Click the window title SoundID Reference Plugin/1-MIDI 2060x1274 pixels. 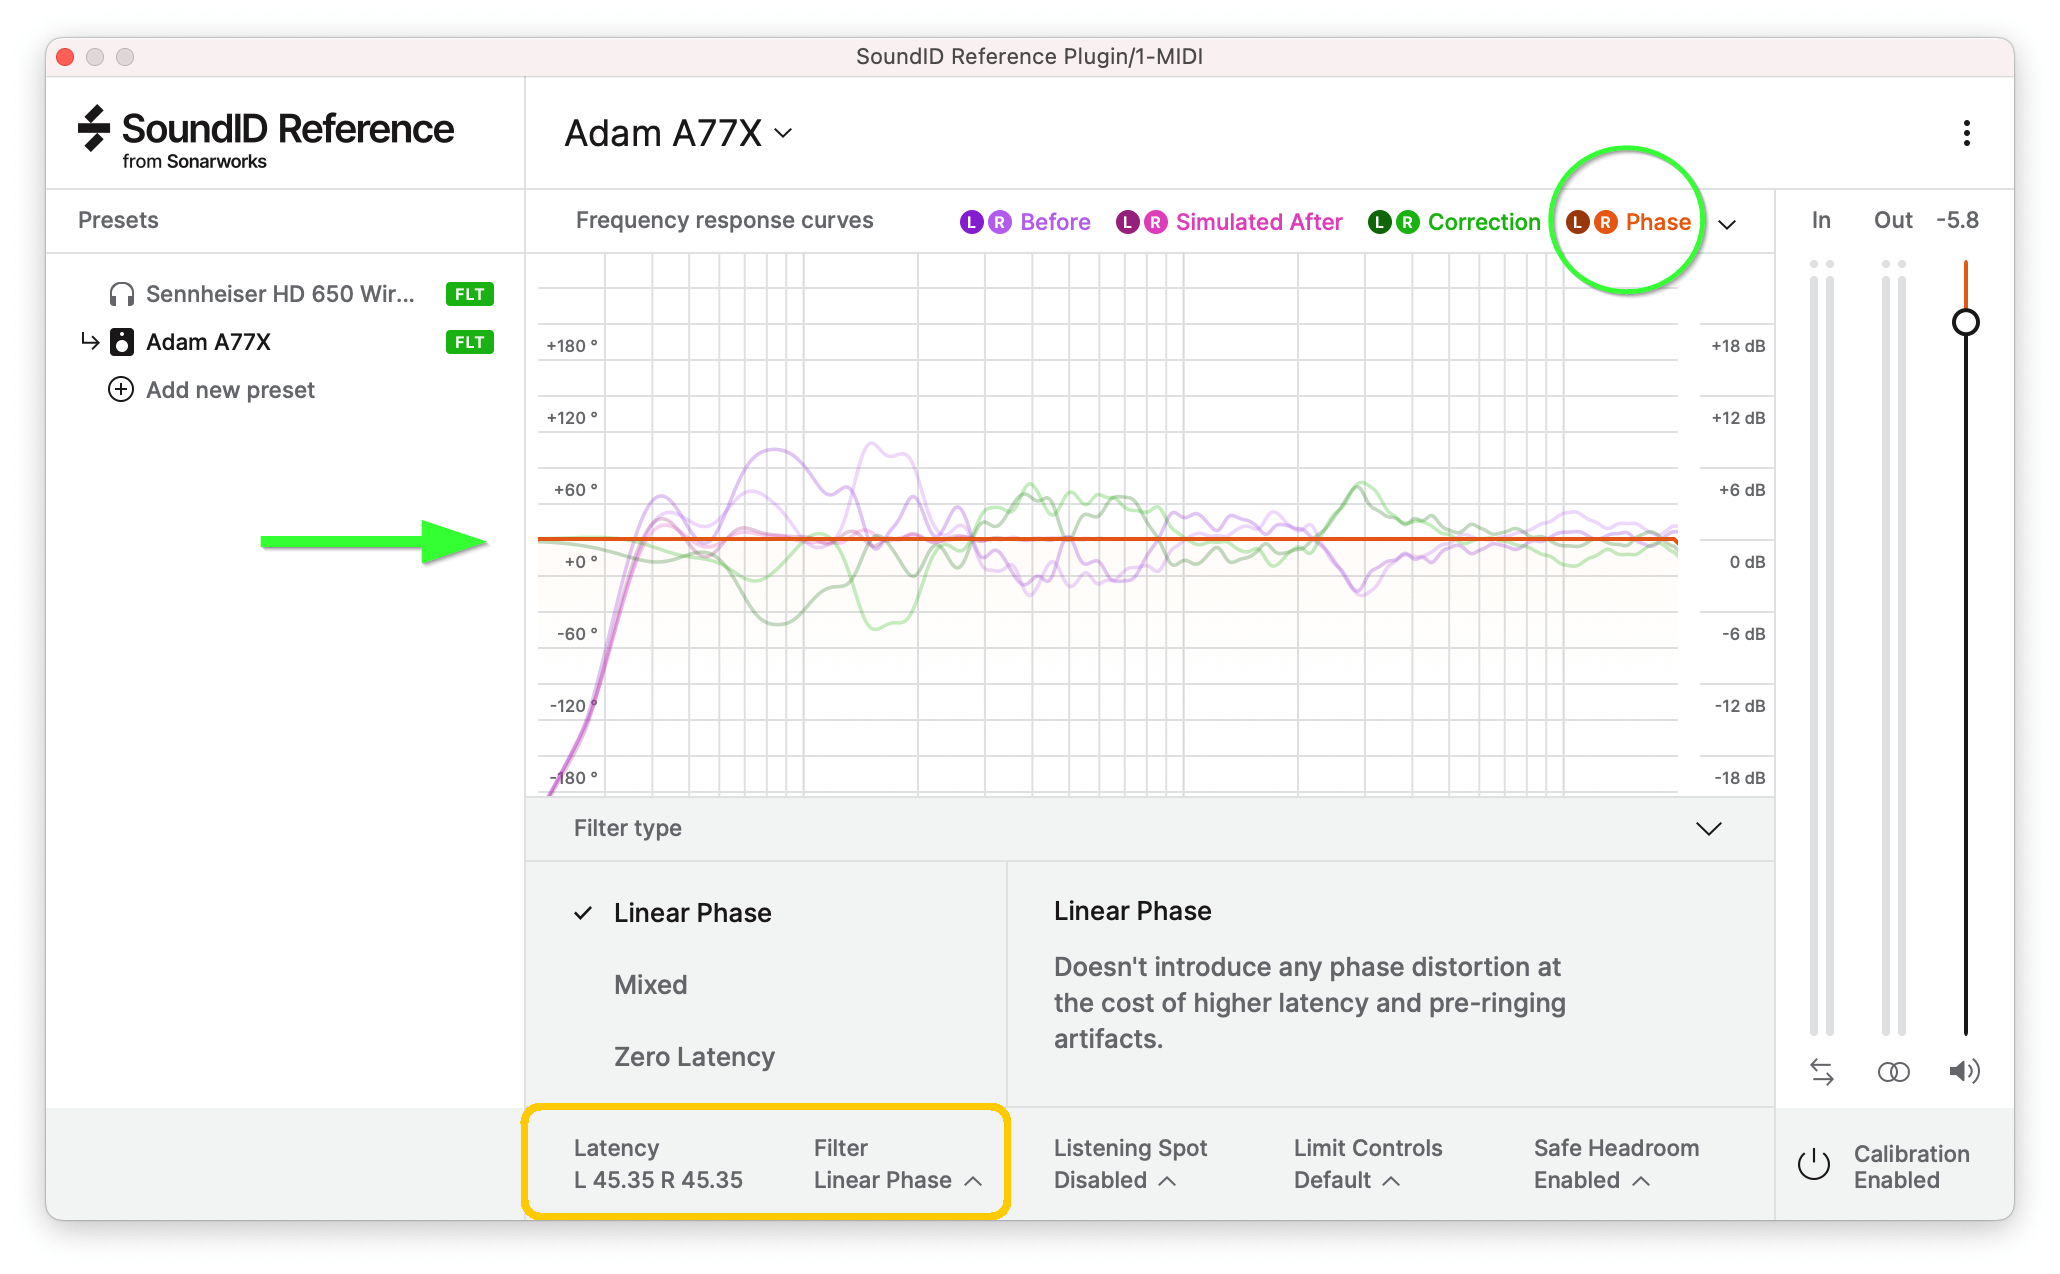click(x=1029, y=56)
